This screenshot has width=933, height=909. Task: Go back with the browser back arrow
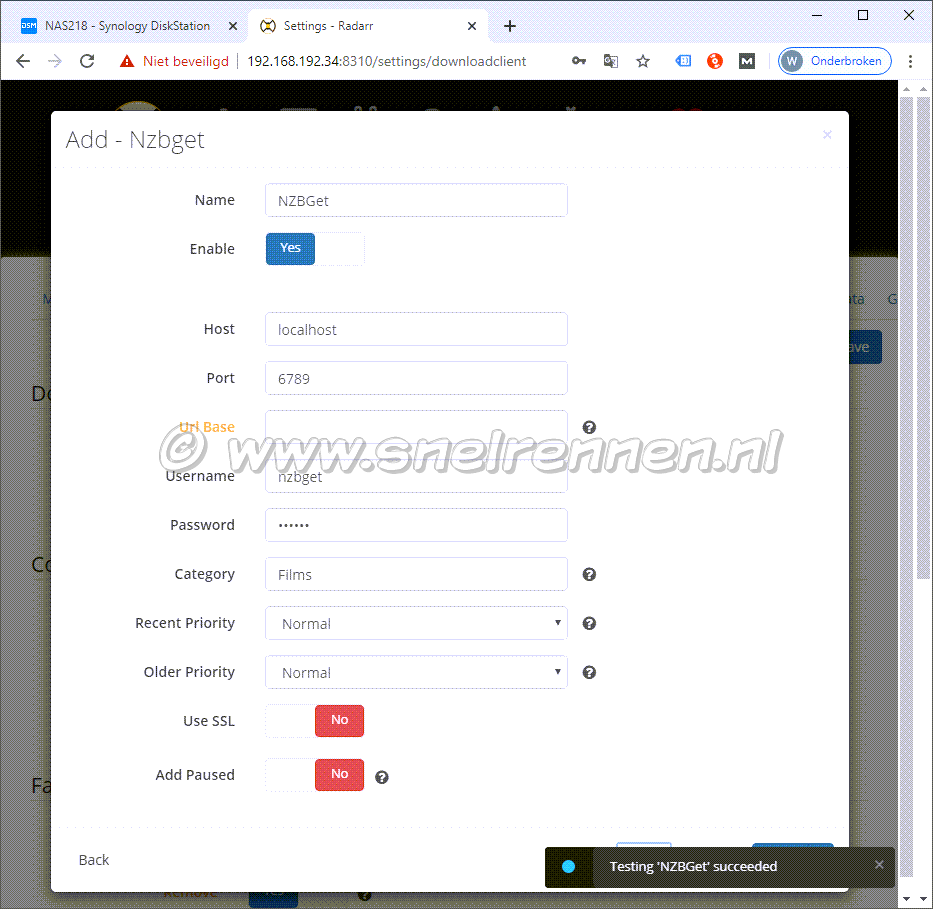point(23,61)
